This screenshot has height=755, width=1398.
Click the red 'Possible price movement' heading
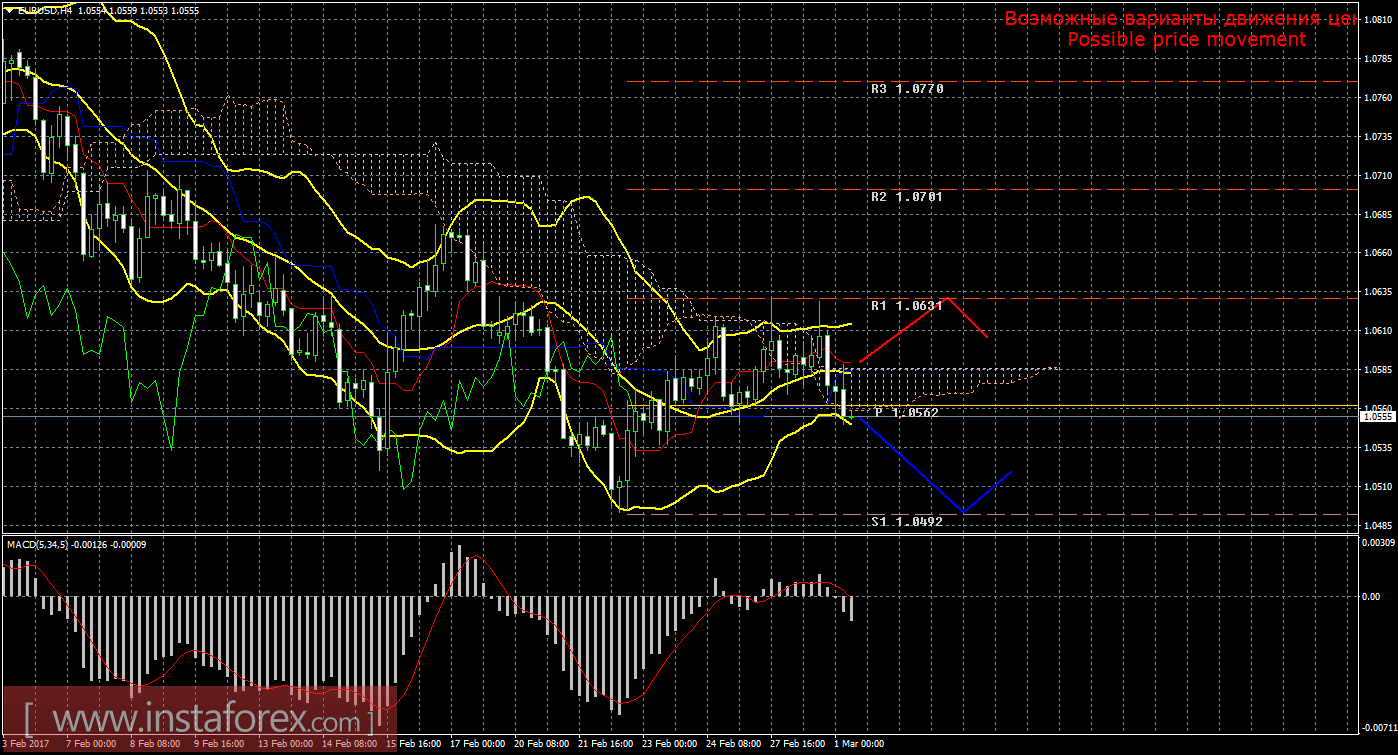pos(1186,40)
